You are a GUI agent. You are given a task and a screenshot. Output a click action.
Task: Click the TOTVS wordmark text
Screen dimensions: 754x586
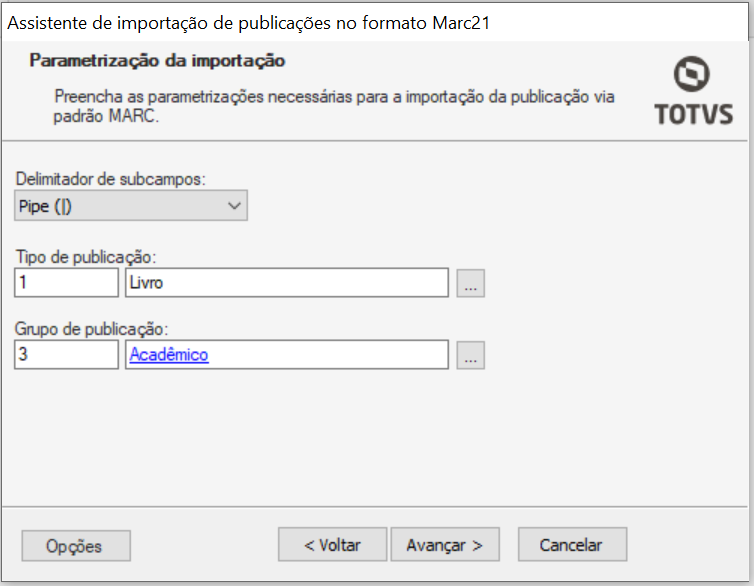click(x=693, y=114)
